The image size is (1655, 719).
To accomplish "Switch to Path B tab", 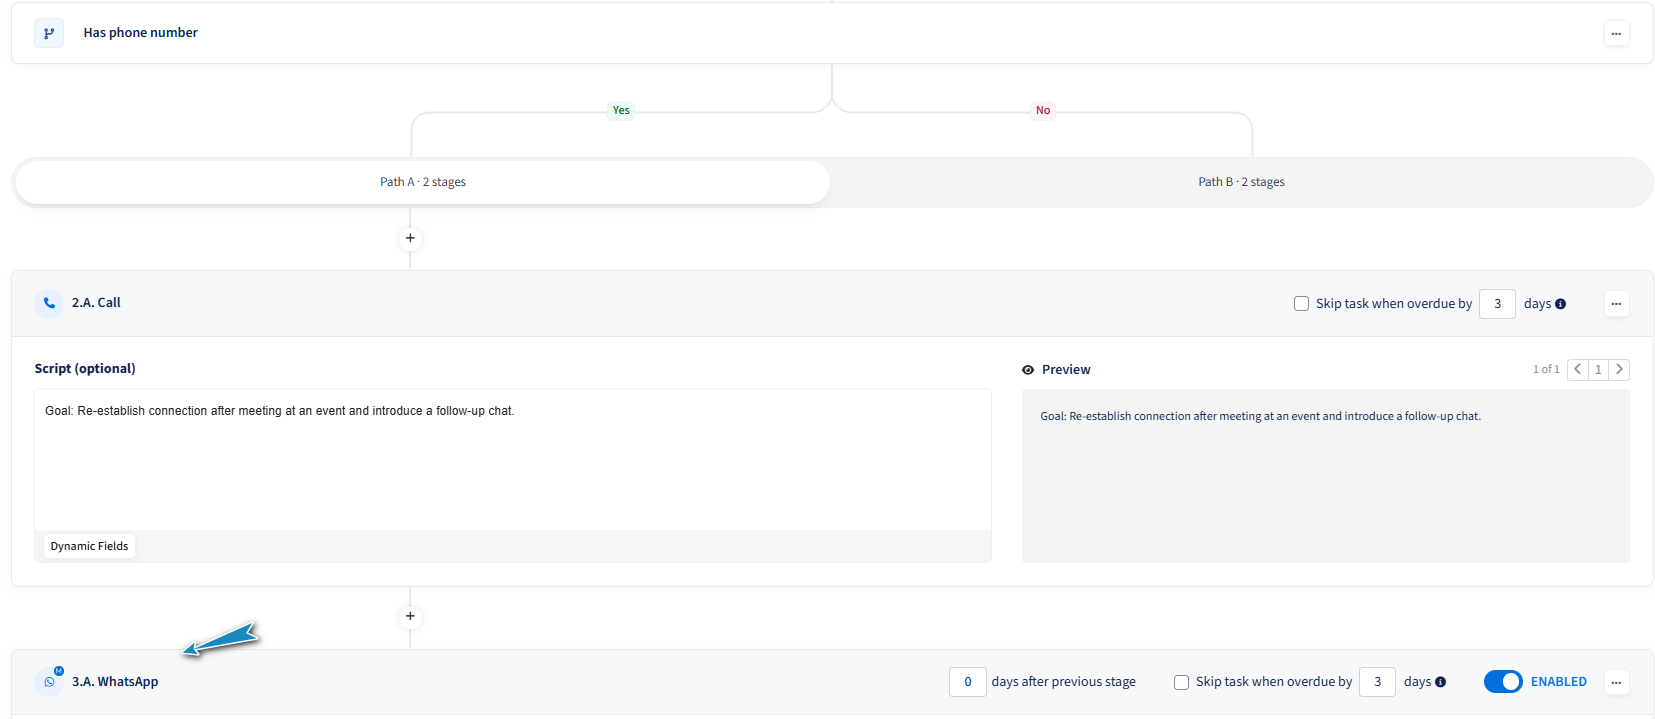I will [1241, 182].
